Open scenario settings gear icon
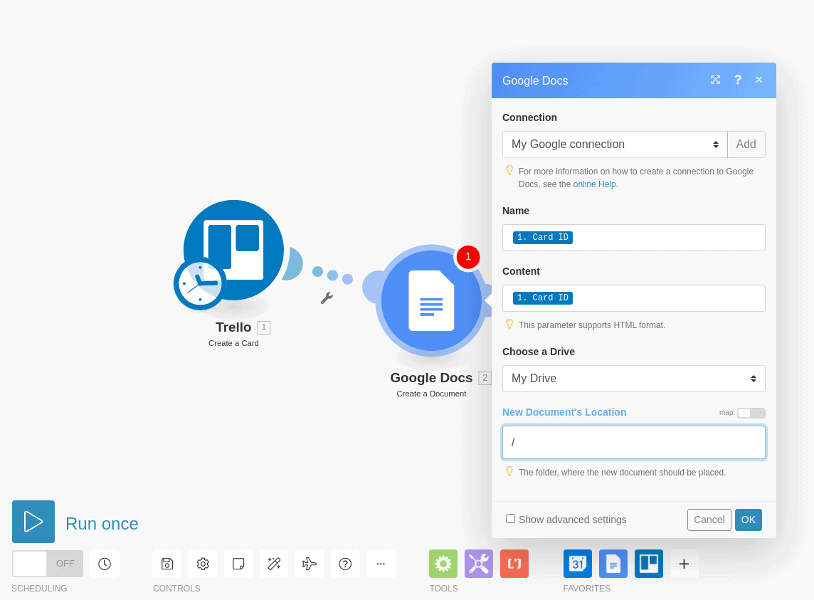The image size is (814, 600). coord(203,564)
